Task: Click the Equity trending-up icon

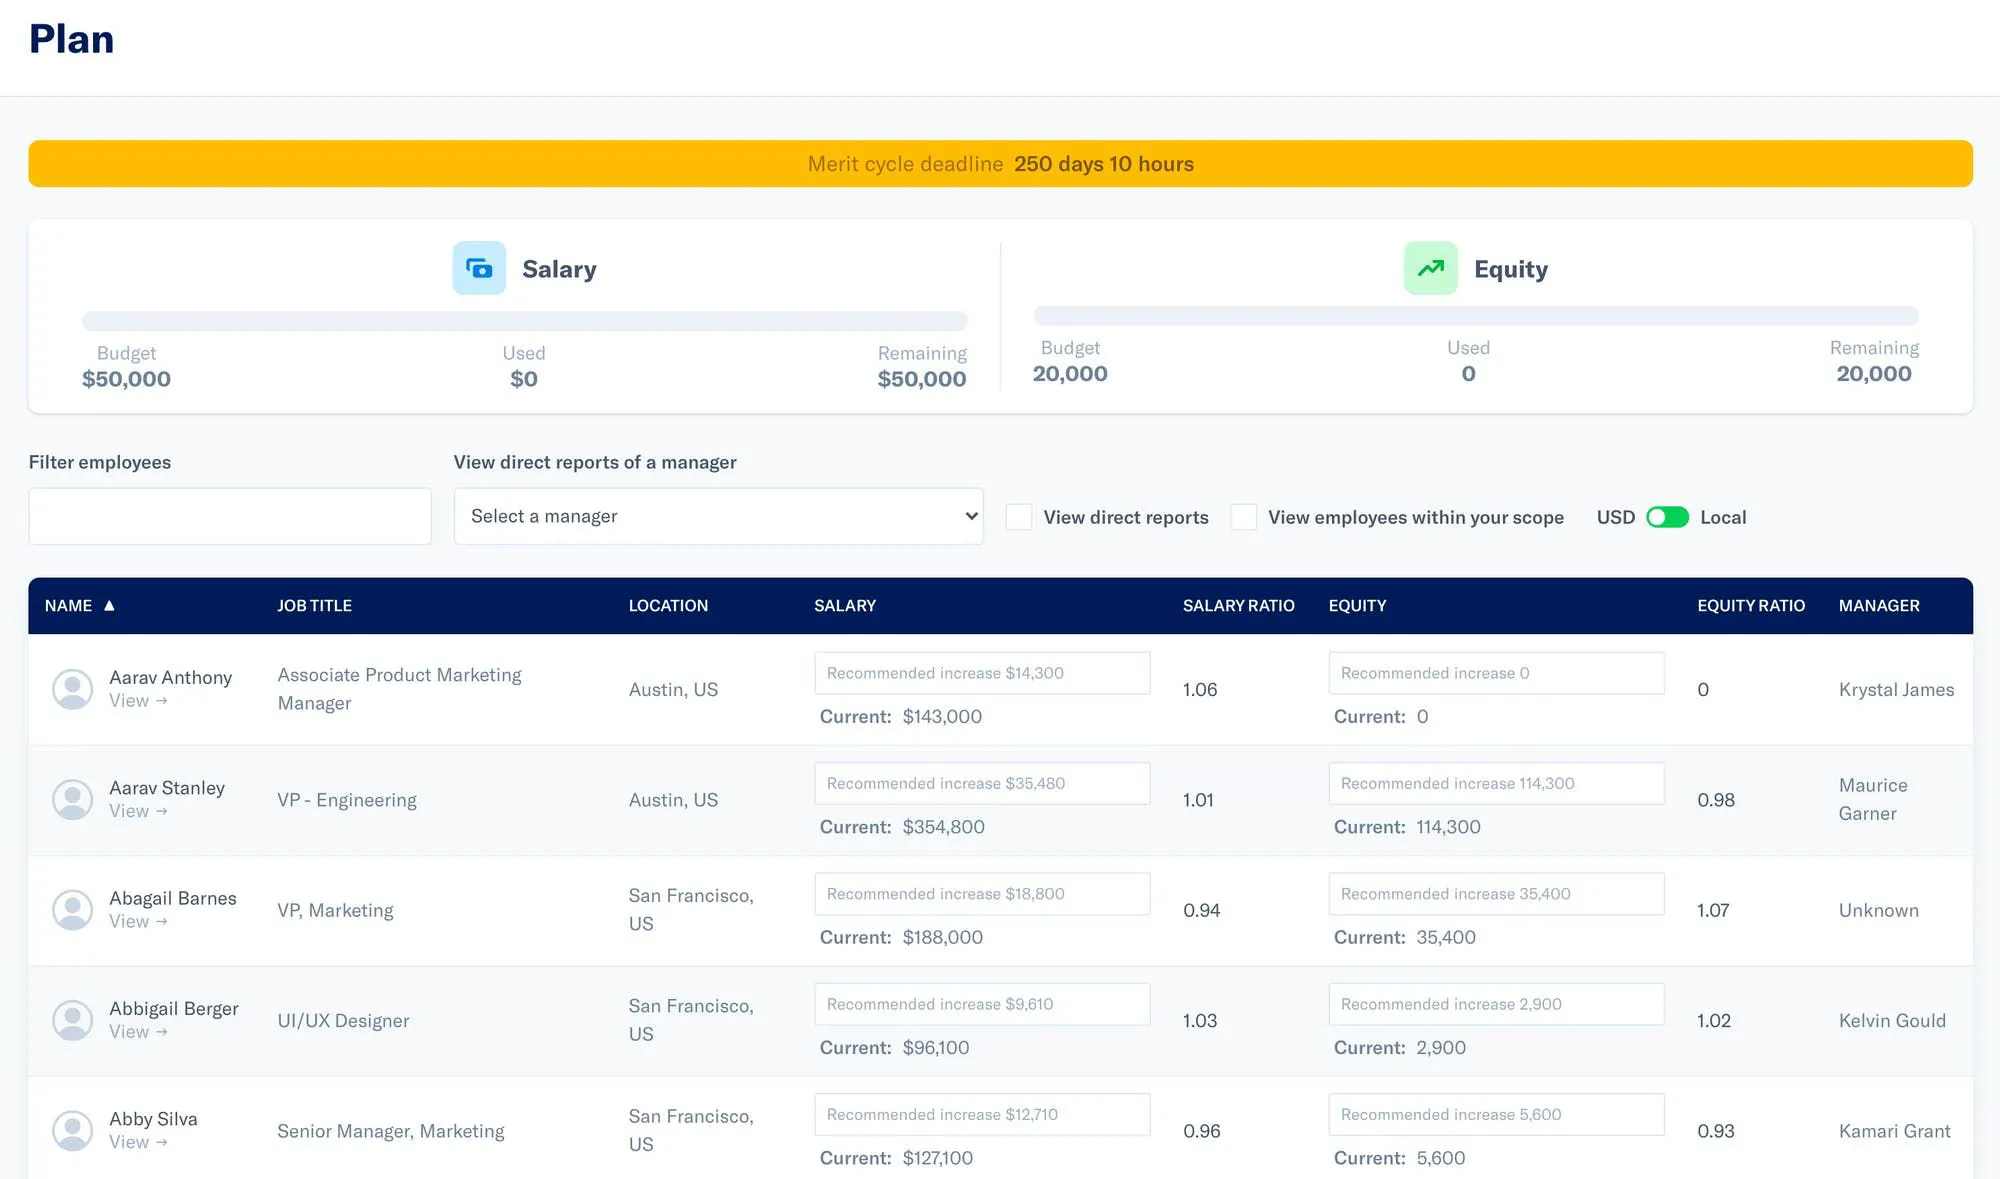Action: point(1431,268)
